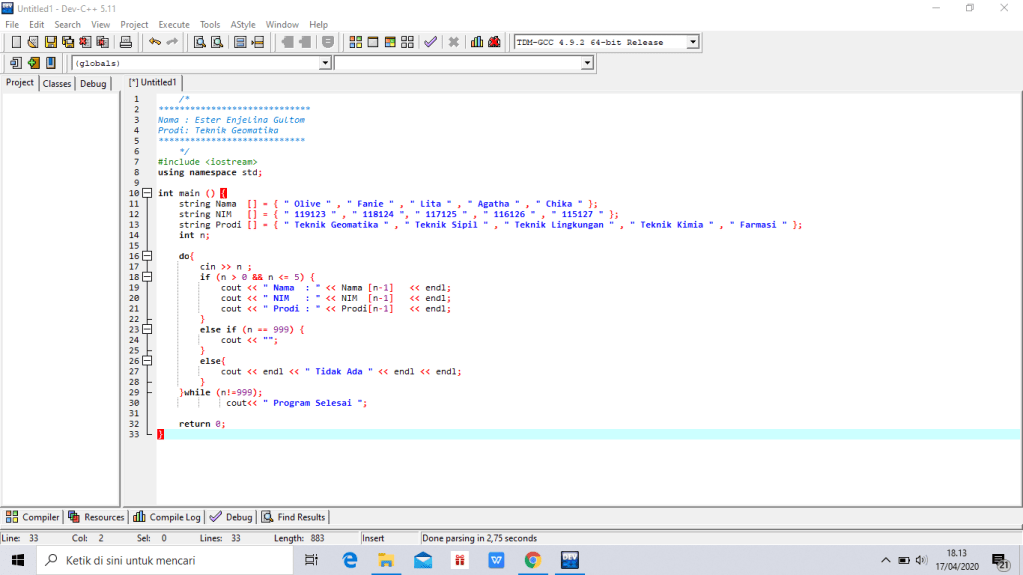Open the TDM-GCC compiler selection dropdown
The image size is (1023, 575).
click(x=692, y=42)
